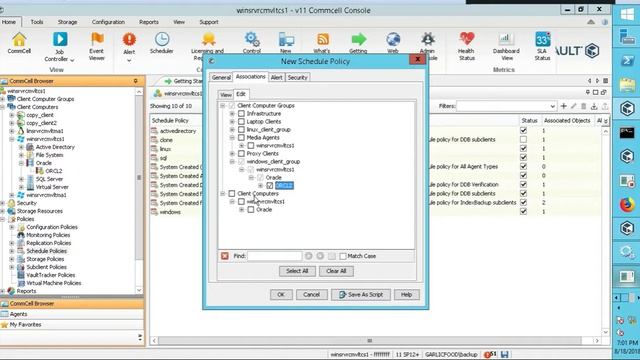Expand the copy_client node
This screenshot has height=360, width=640.
pos(12,115)
